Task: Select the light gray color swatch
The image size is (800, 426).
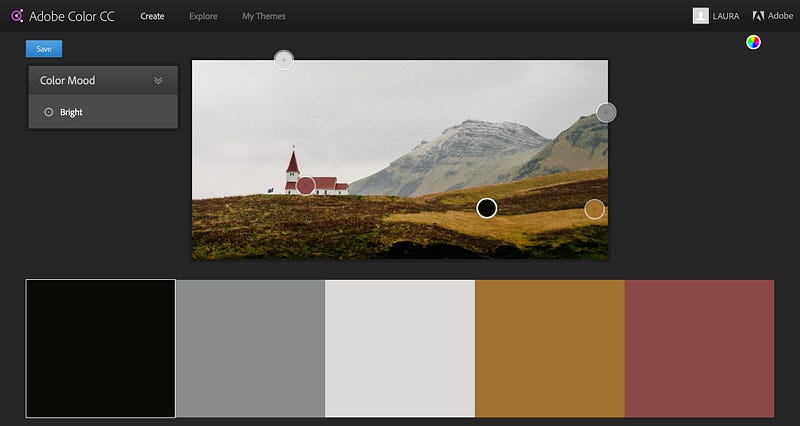Action: [400, 348]
